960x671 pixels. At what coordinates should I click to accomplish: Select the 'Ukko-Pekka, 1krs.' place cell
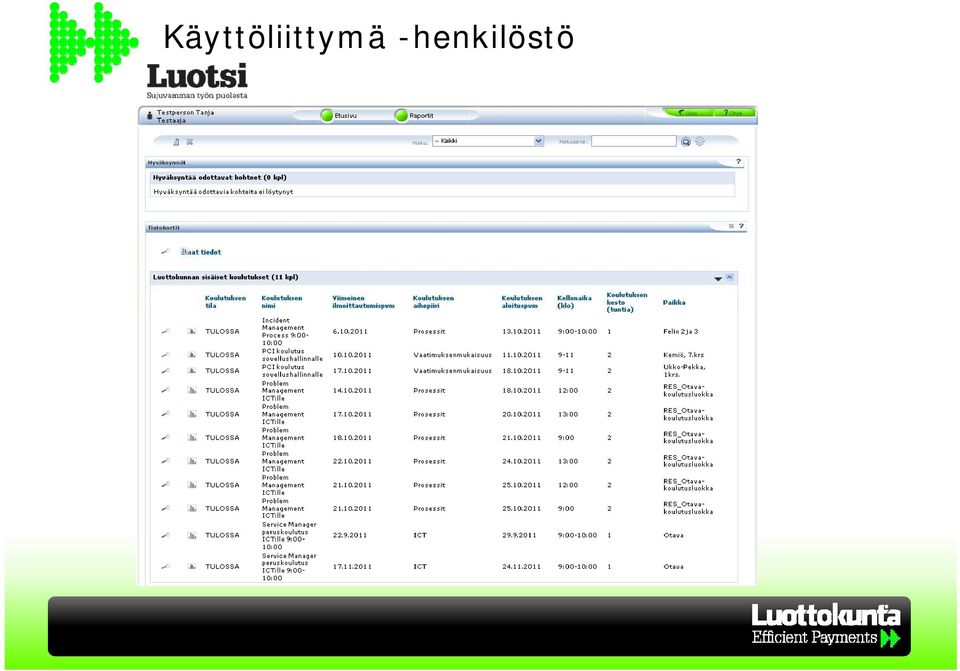click(684, 370)
